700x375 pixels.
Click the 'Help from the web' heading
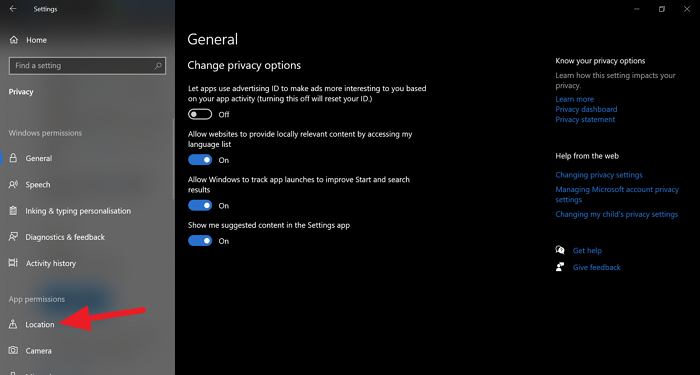587,156
